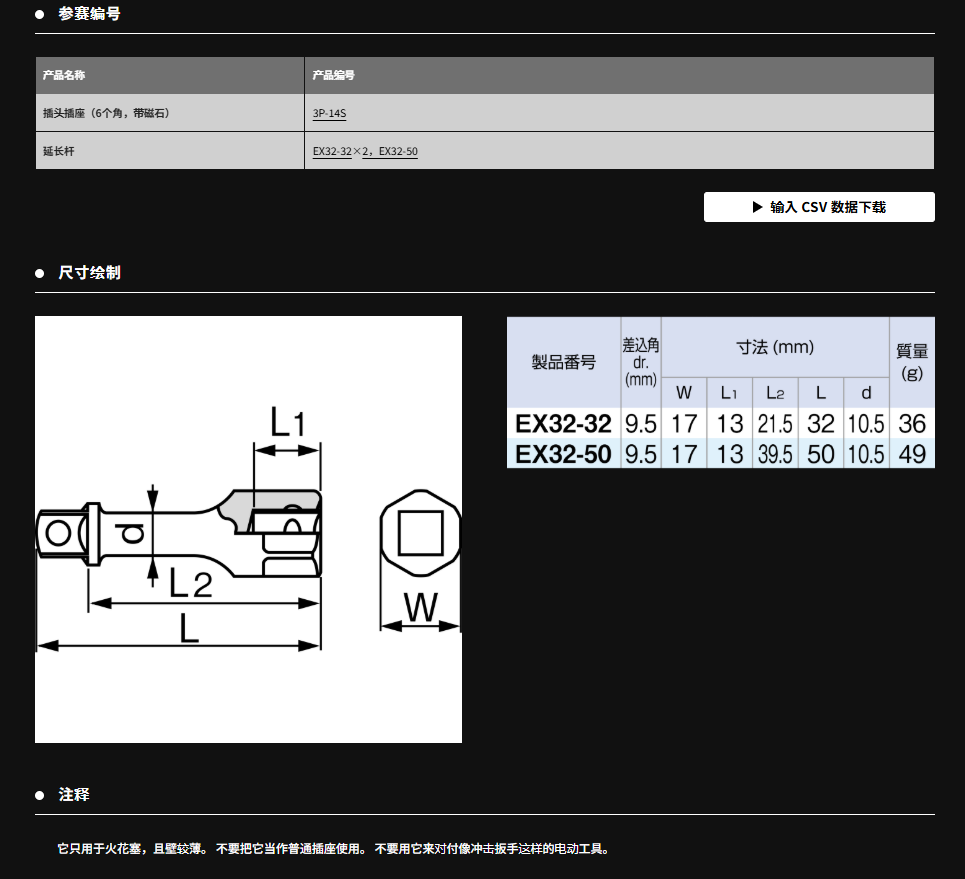The height and width of the screenshot is (879, 965).
Task: Click the 質量 (g) header in the spec table
Action: click(x=911, y=362)
